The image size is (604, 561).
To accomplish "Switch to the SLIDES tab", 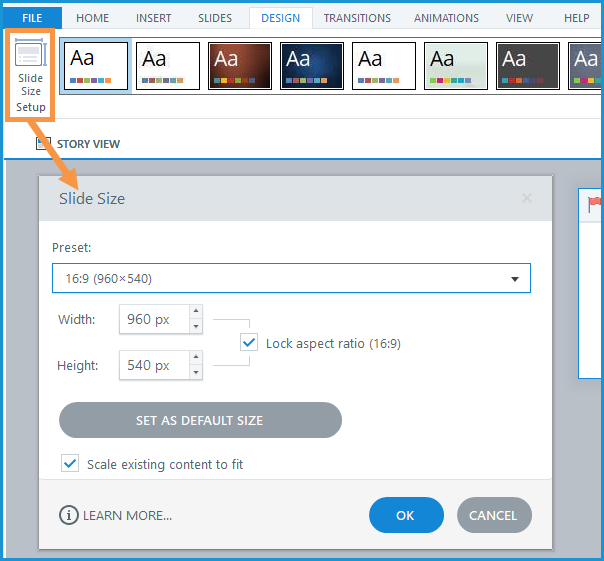I will click(x=215, y=18).
